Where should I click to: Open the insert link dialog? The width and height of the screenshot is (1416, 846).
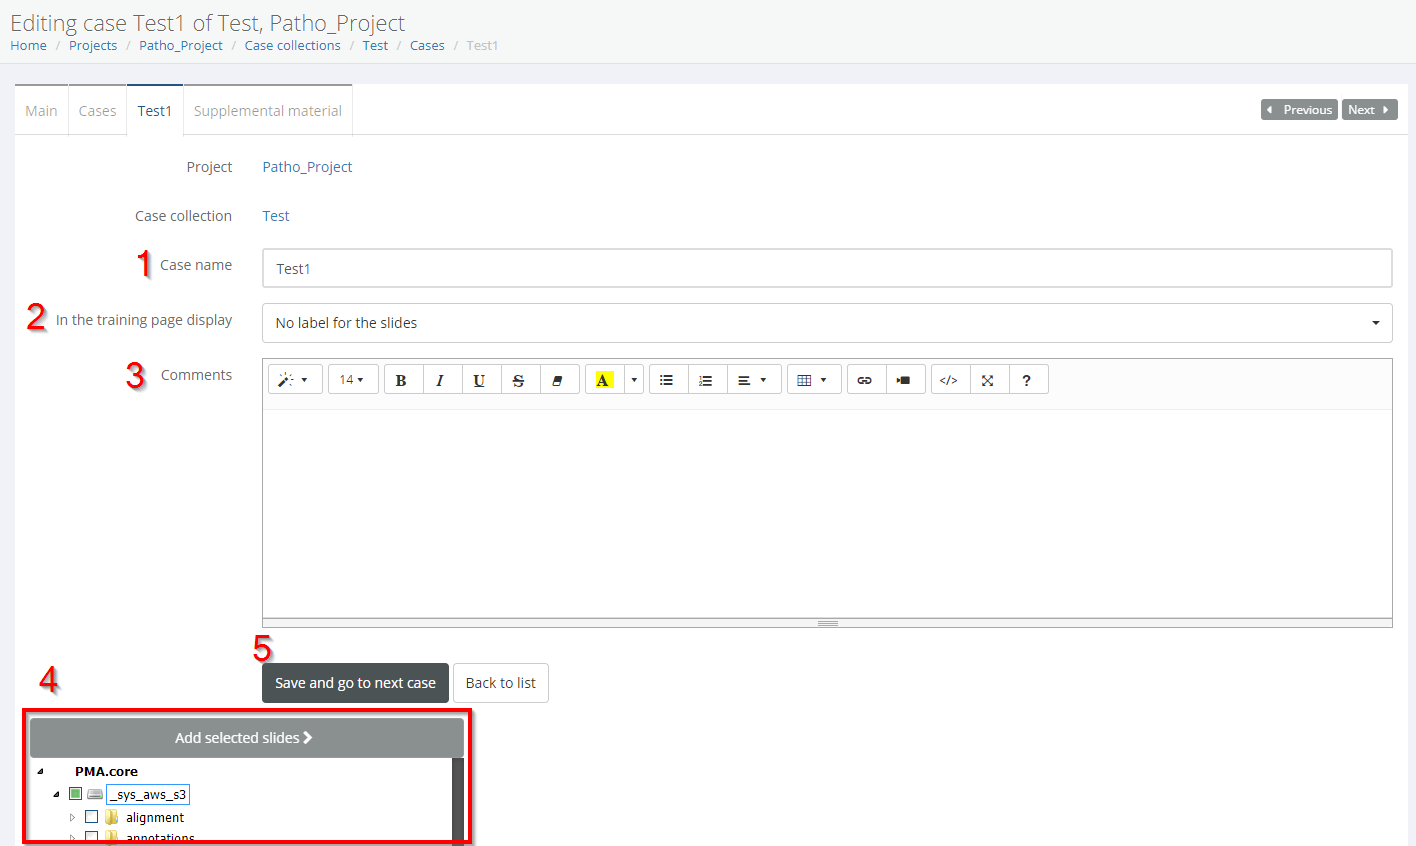[865, 380]
